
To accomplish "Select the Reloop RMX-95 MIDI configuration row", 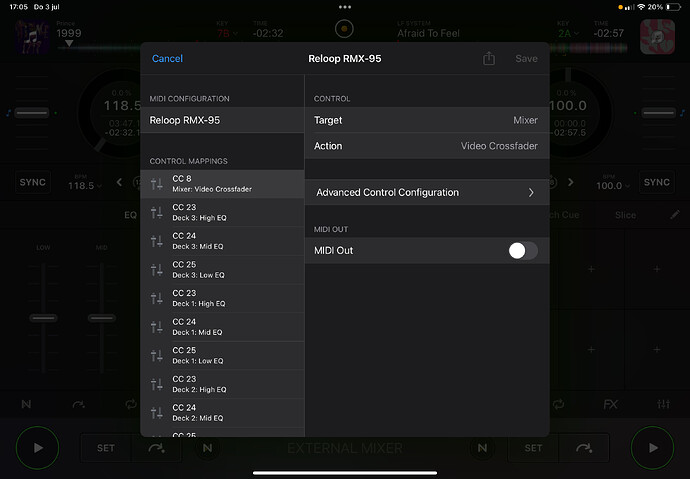I will click(x=222, y=120).
